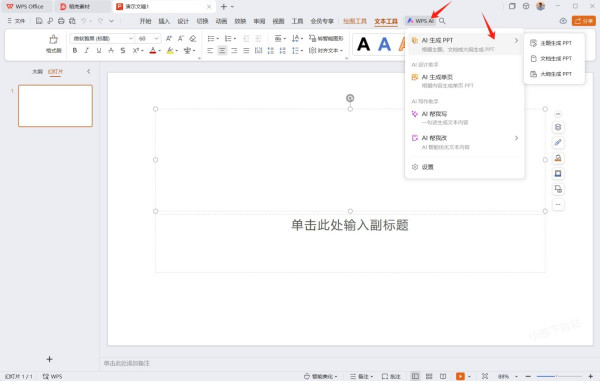Click the outline frame icon in floating toolbar
The image size is (600, 381).
558,174
